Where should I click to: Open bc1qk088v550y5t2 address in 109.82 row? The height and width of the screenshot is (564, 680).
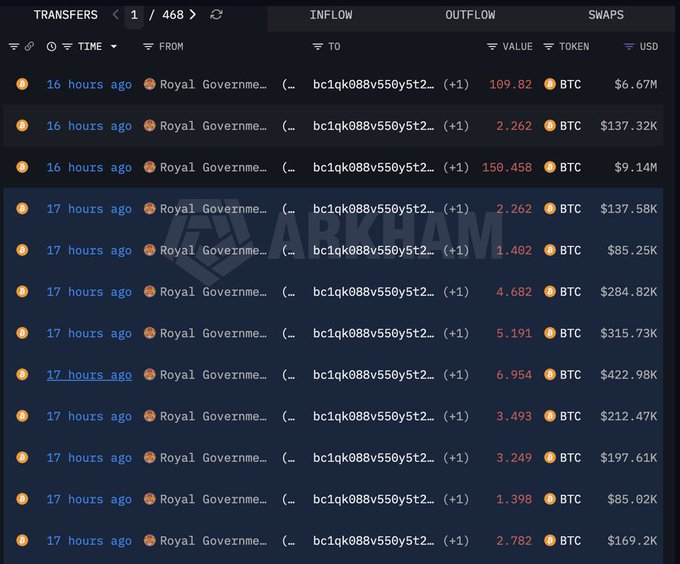(x=373, y=84)
